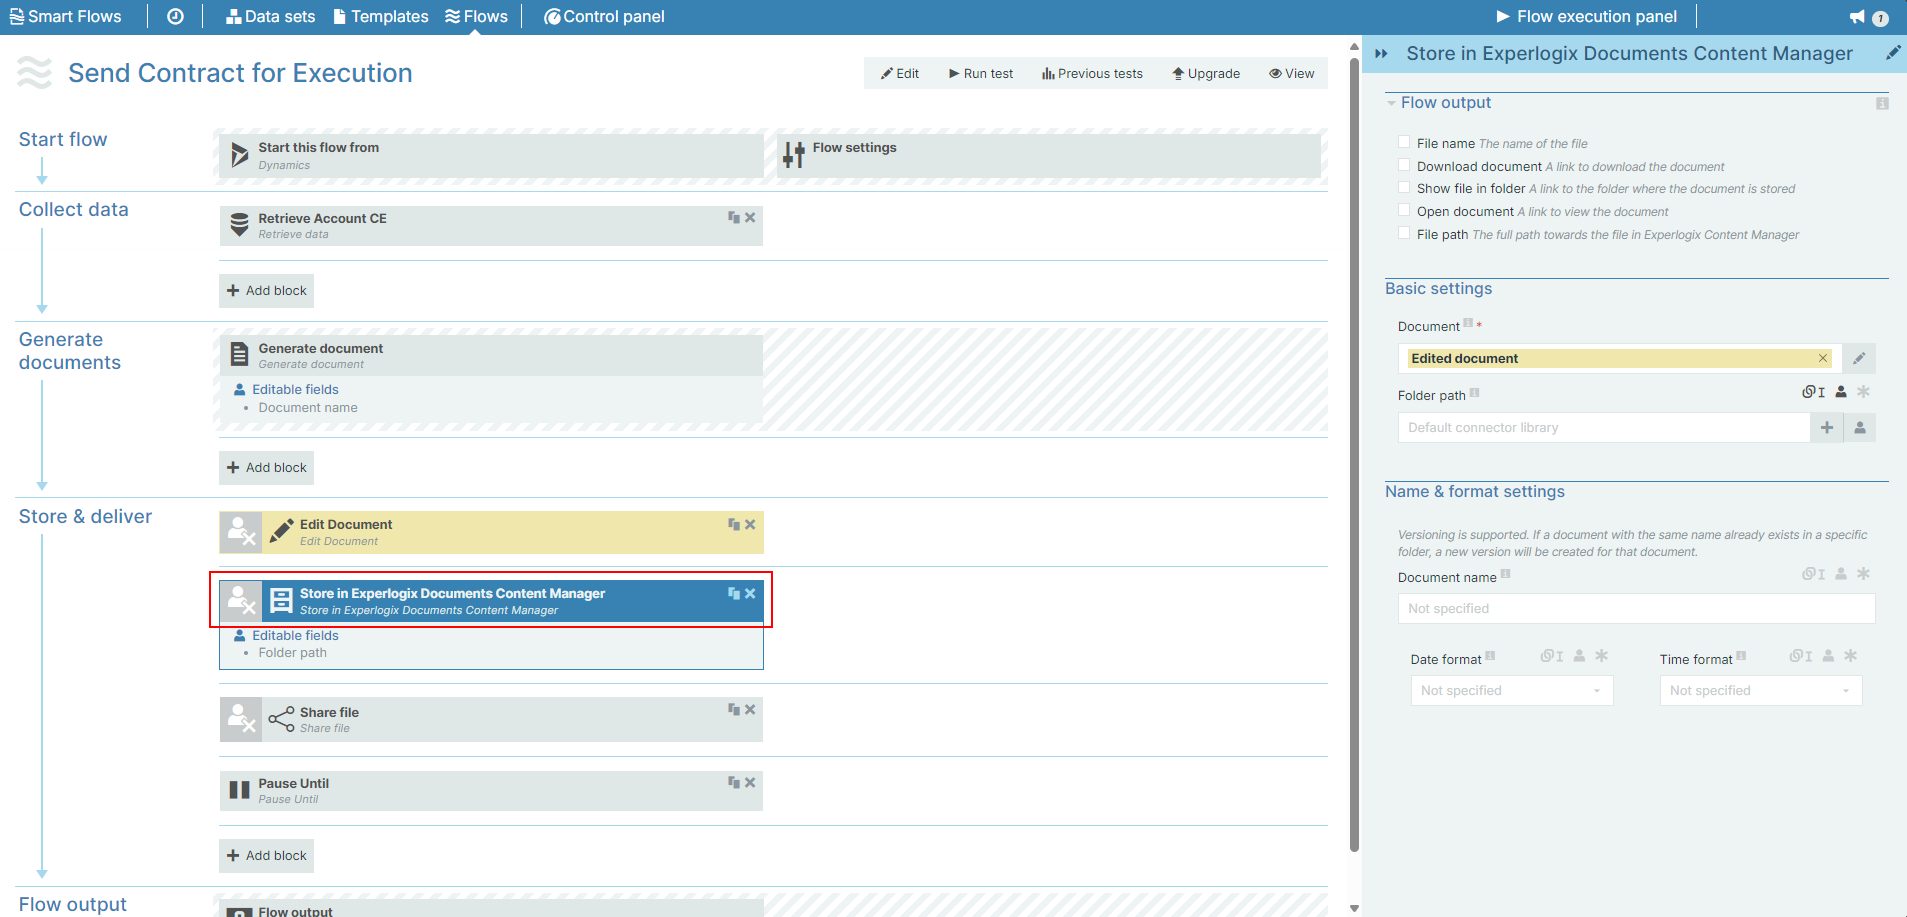Image resolution: width=1907 pixels, height=917 pixels.
Task: Delete the Pause Until block
Action: [x=750, y=782]
